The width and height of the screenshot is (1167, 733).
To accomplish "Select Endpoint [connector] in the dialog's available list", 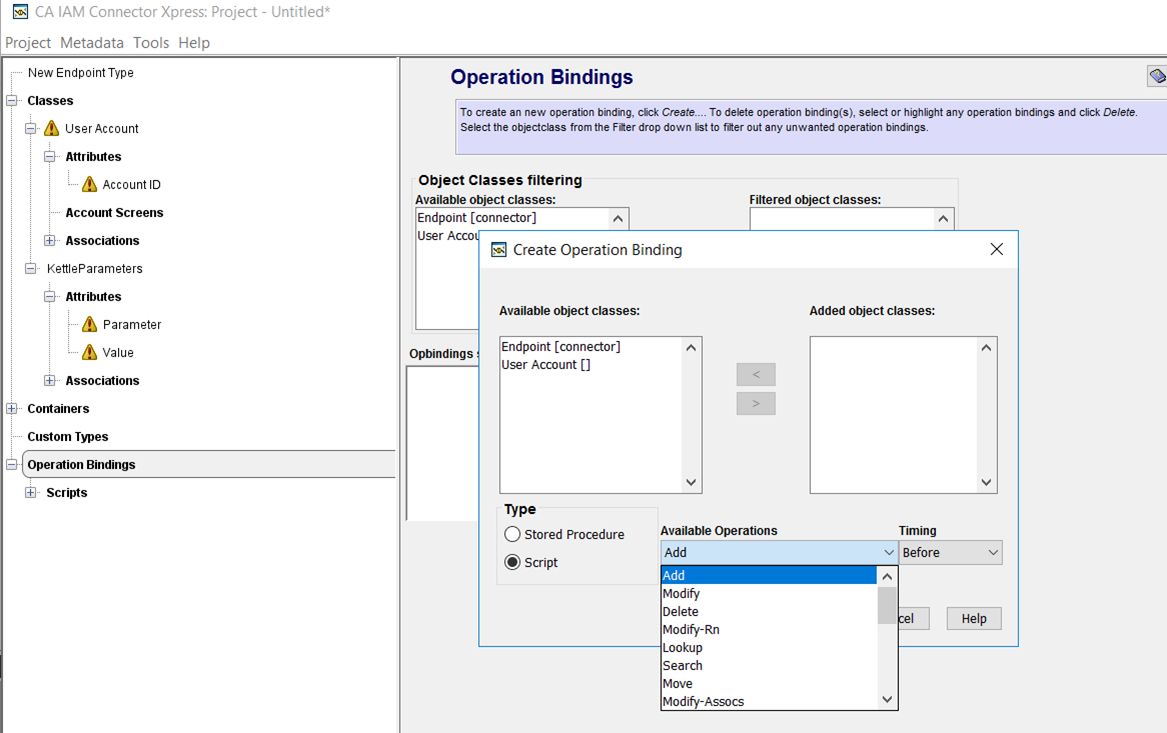I will 560,346.
